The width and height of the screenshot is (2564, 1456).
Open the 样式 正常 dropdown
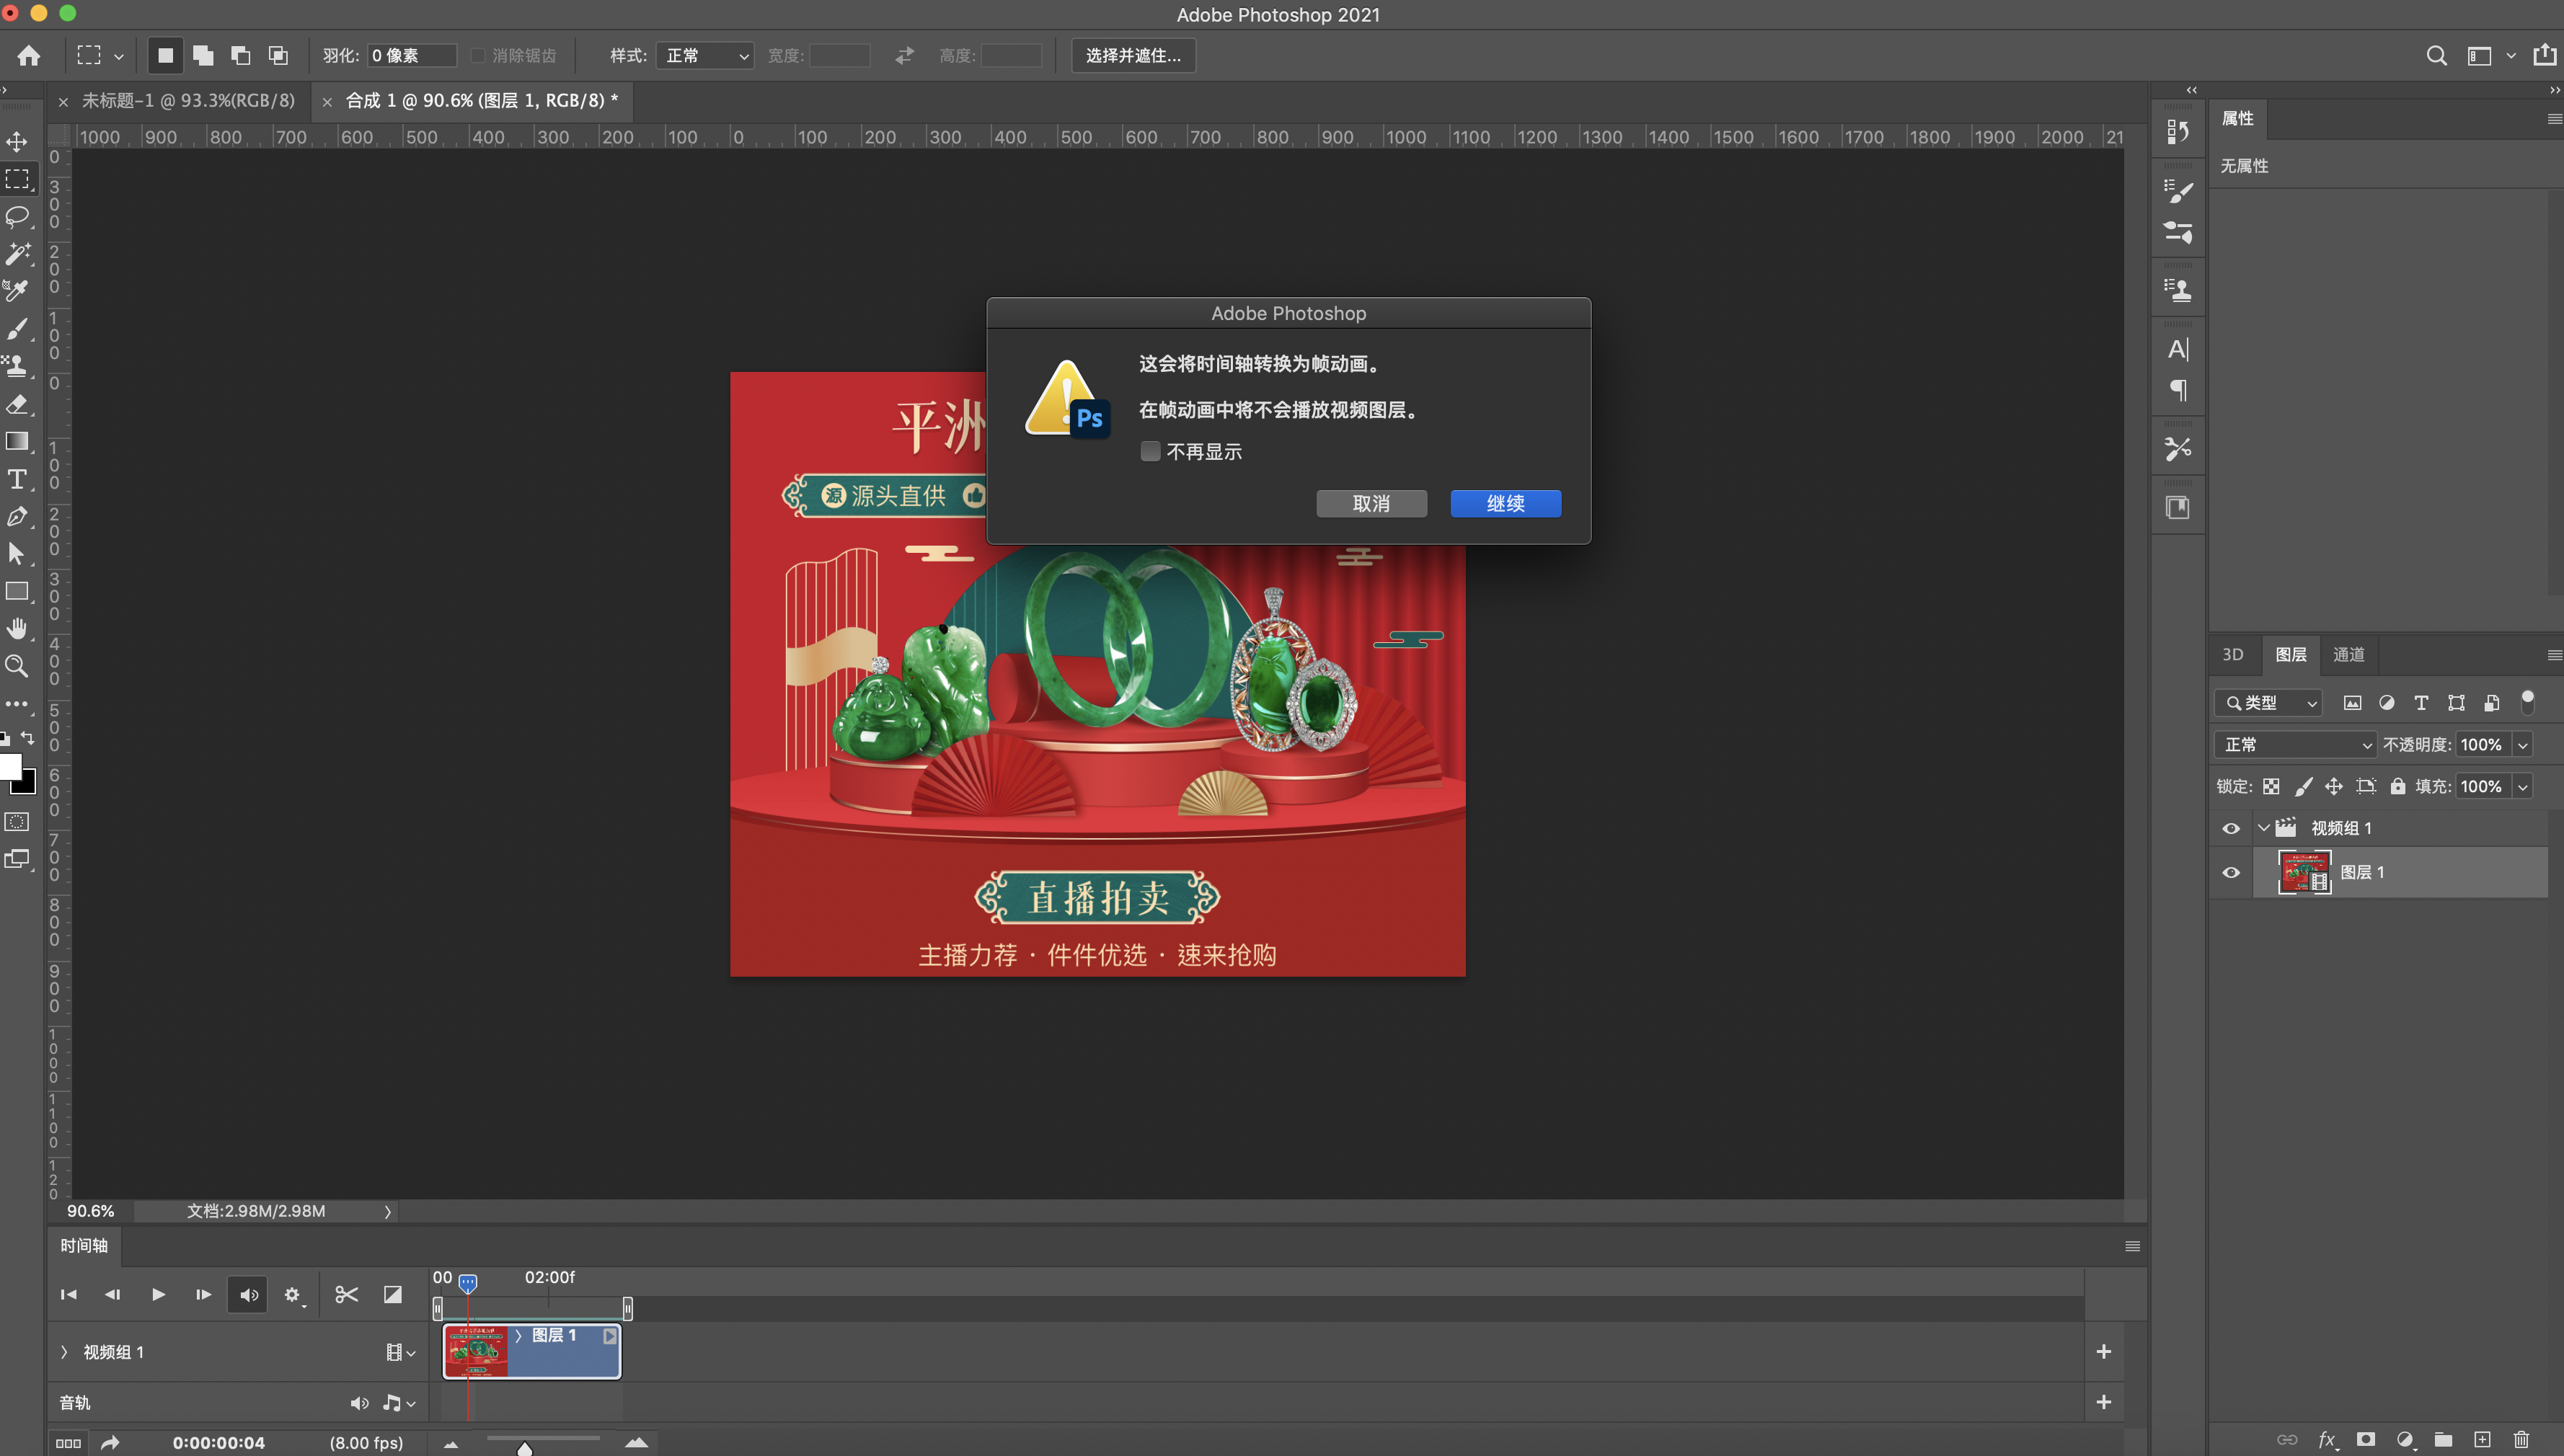tap(705, 55)
